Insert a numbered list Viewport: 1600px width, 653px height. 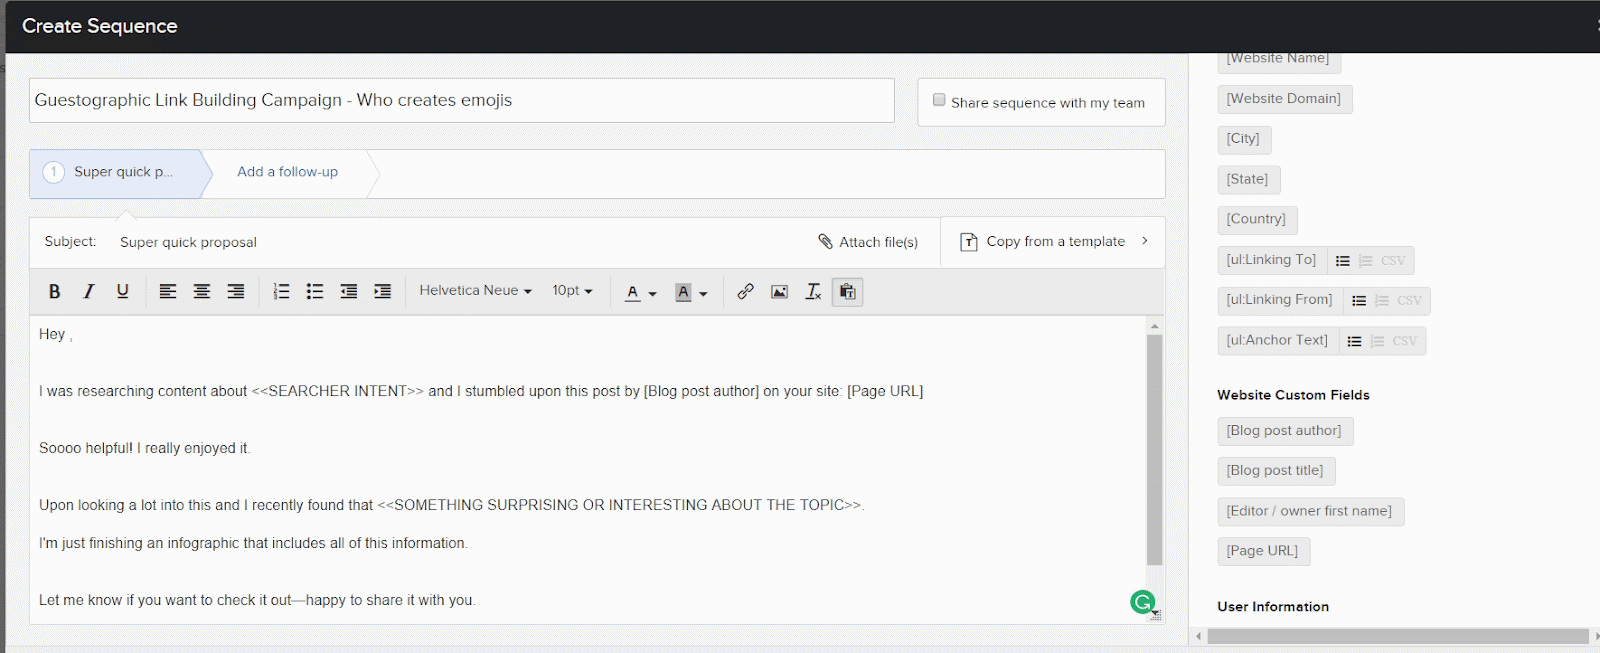(281, 291)
